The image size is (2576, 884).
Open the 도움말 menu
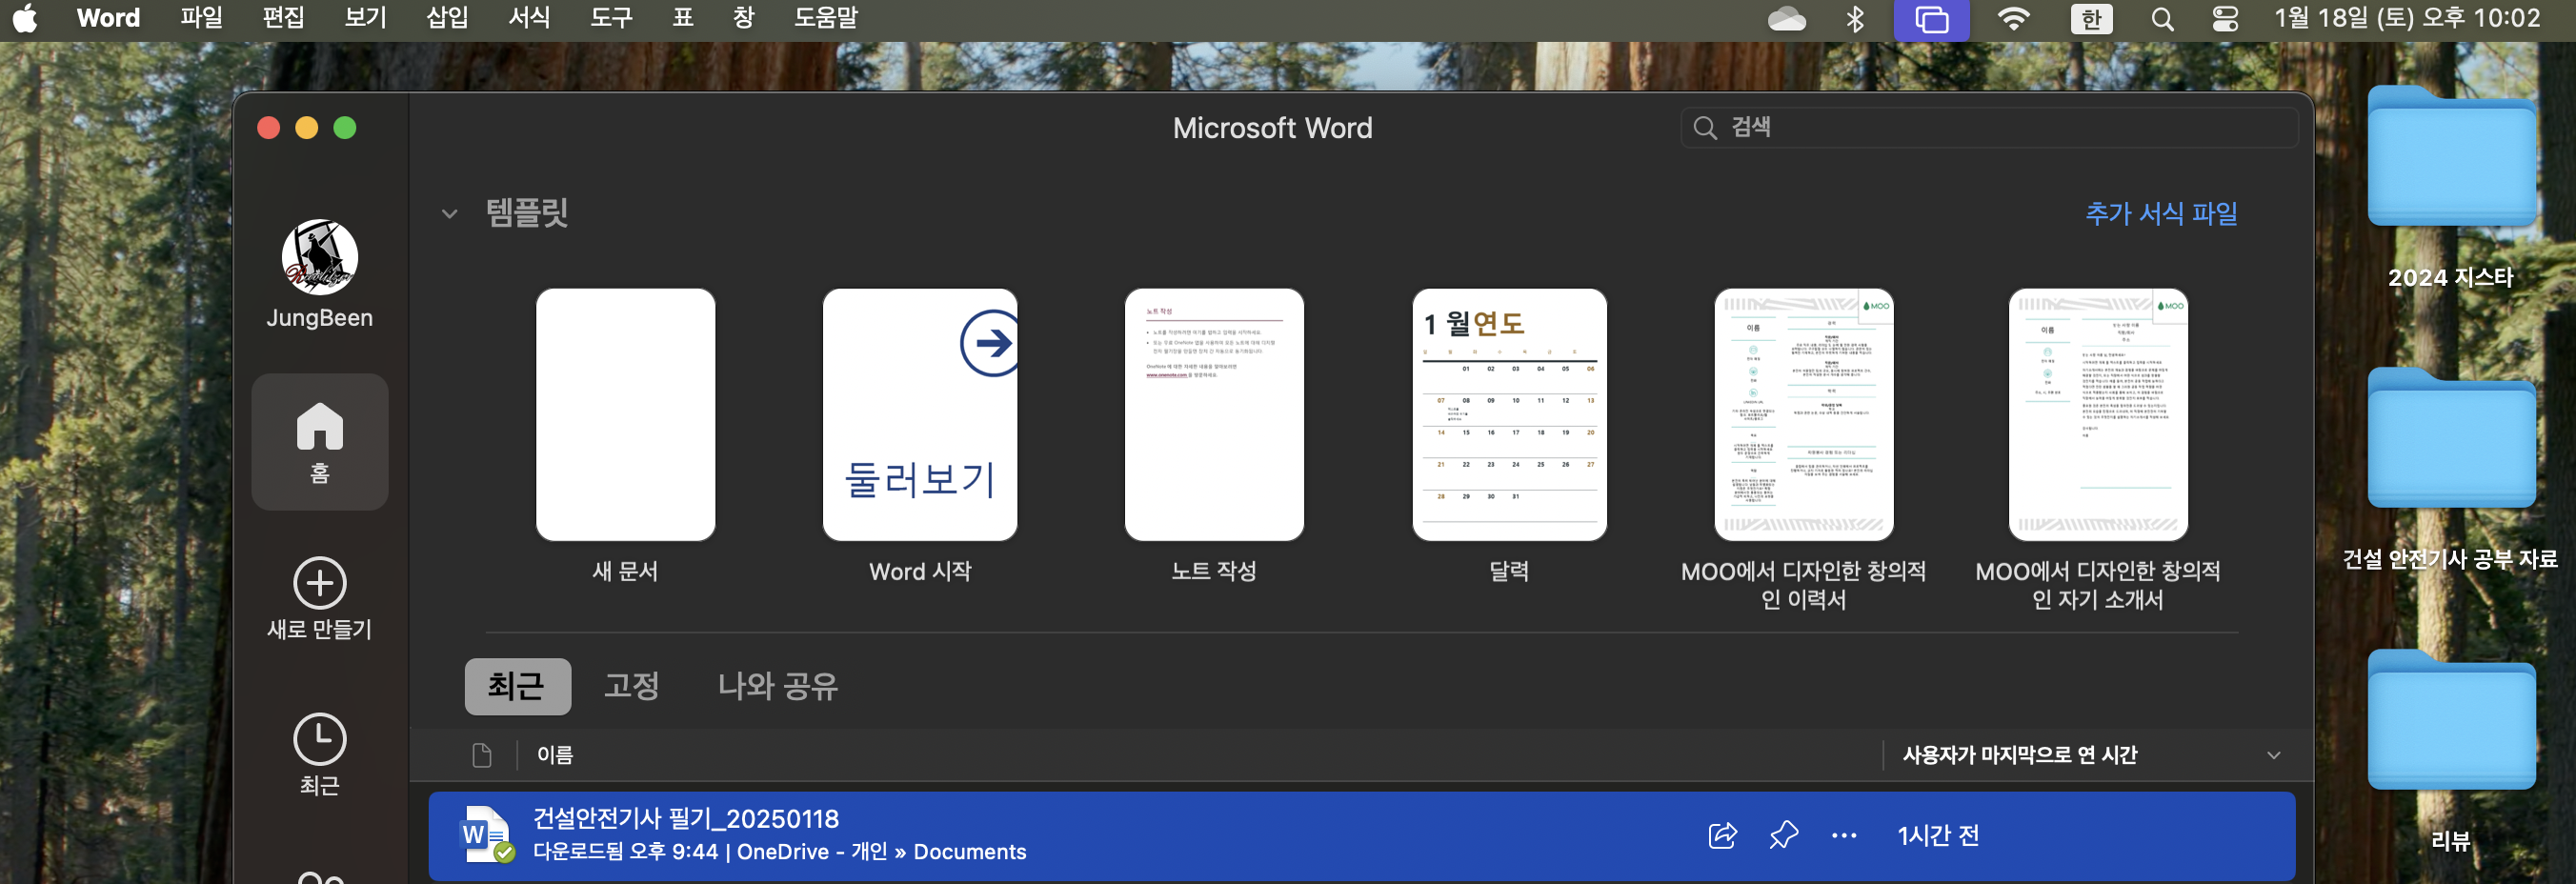[x=825, y=18]
